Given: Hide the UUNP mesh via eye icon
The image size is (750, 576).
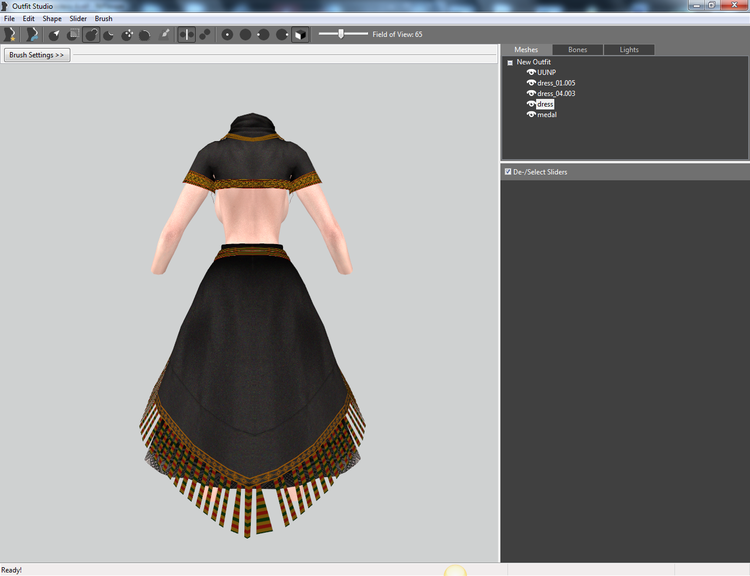Looking at the screenshot, I should point(531,72).
